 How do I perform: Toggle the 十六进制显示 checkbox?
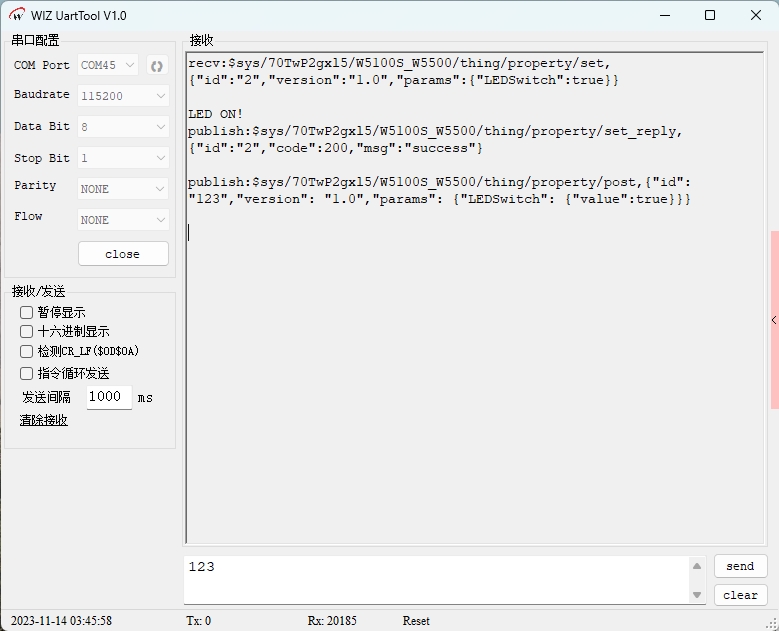pos(27,331)
